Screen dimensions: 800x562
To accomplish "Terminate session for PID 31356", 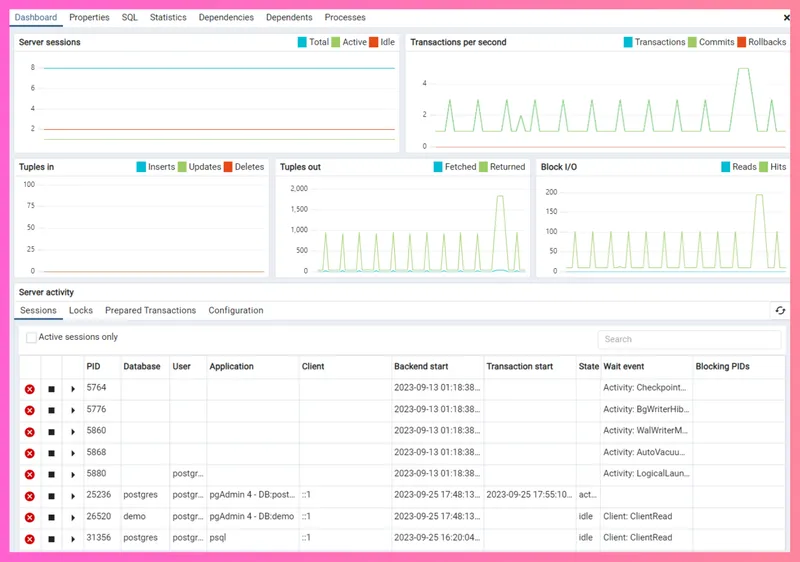I will pos(30,539).
